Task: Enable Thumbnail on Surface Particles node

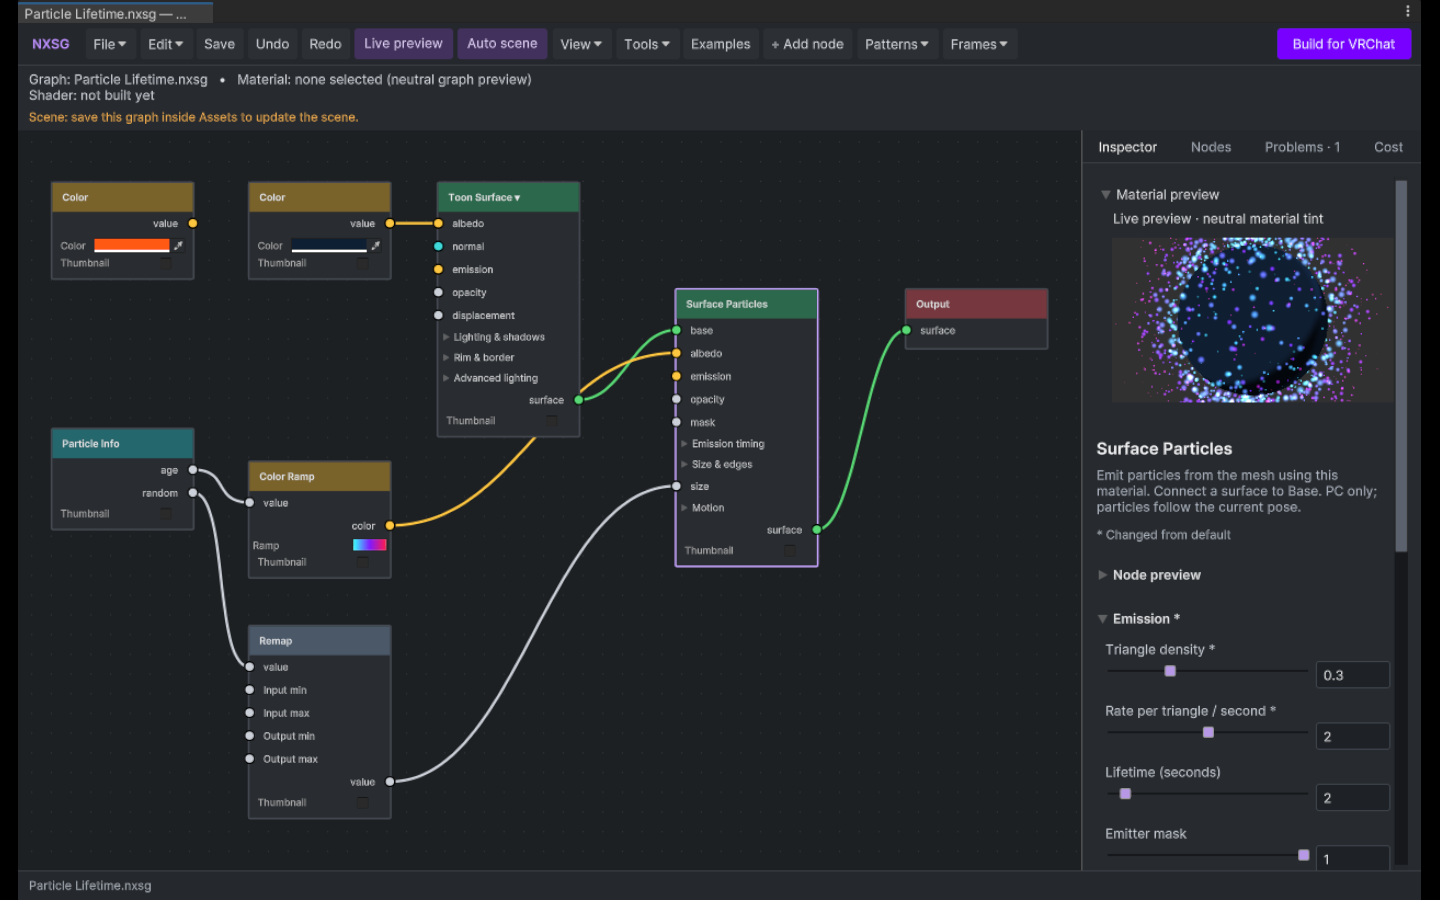Action: click(790, 551)
